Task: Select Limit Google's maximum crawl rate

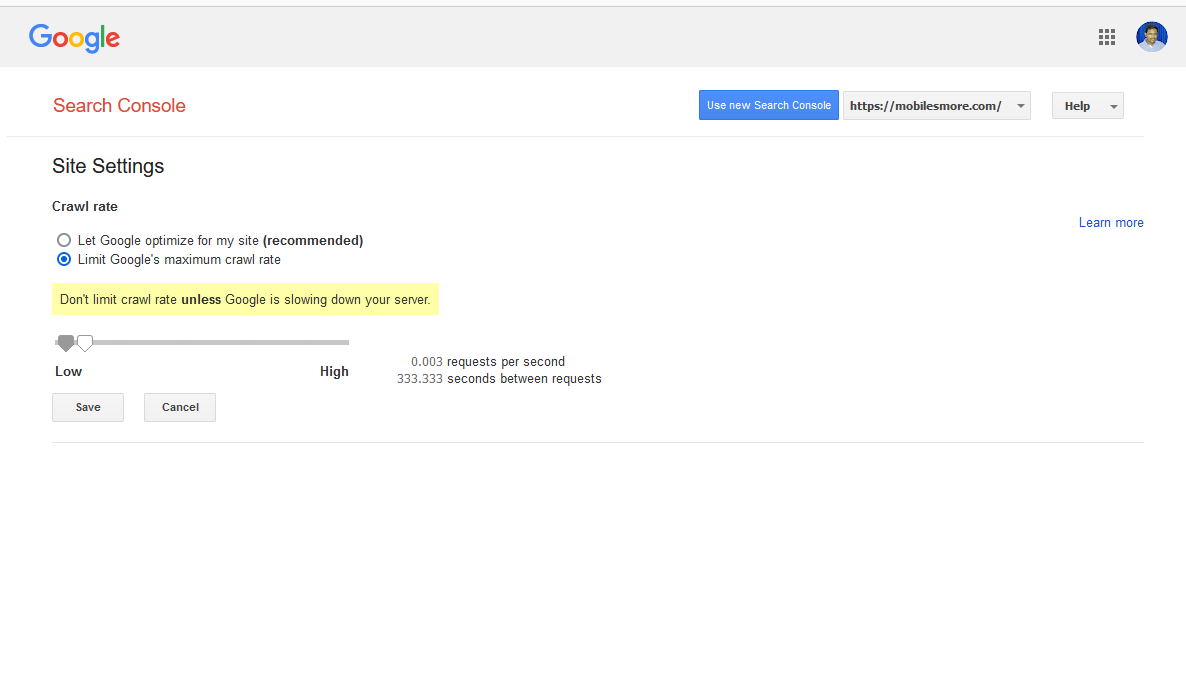Action: point(64,260)
